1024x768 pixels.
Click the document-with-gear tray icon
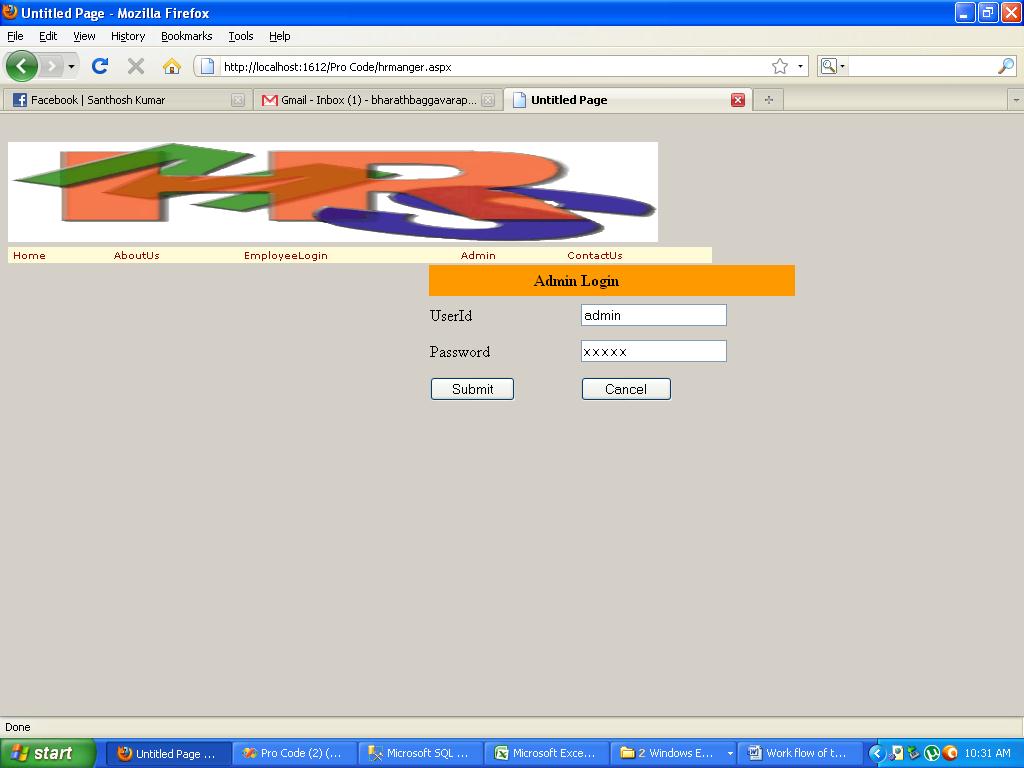pyautogui.click(x=897, y=753)
